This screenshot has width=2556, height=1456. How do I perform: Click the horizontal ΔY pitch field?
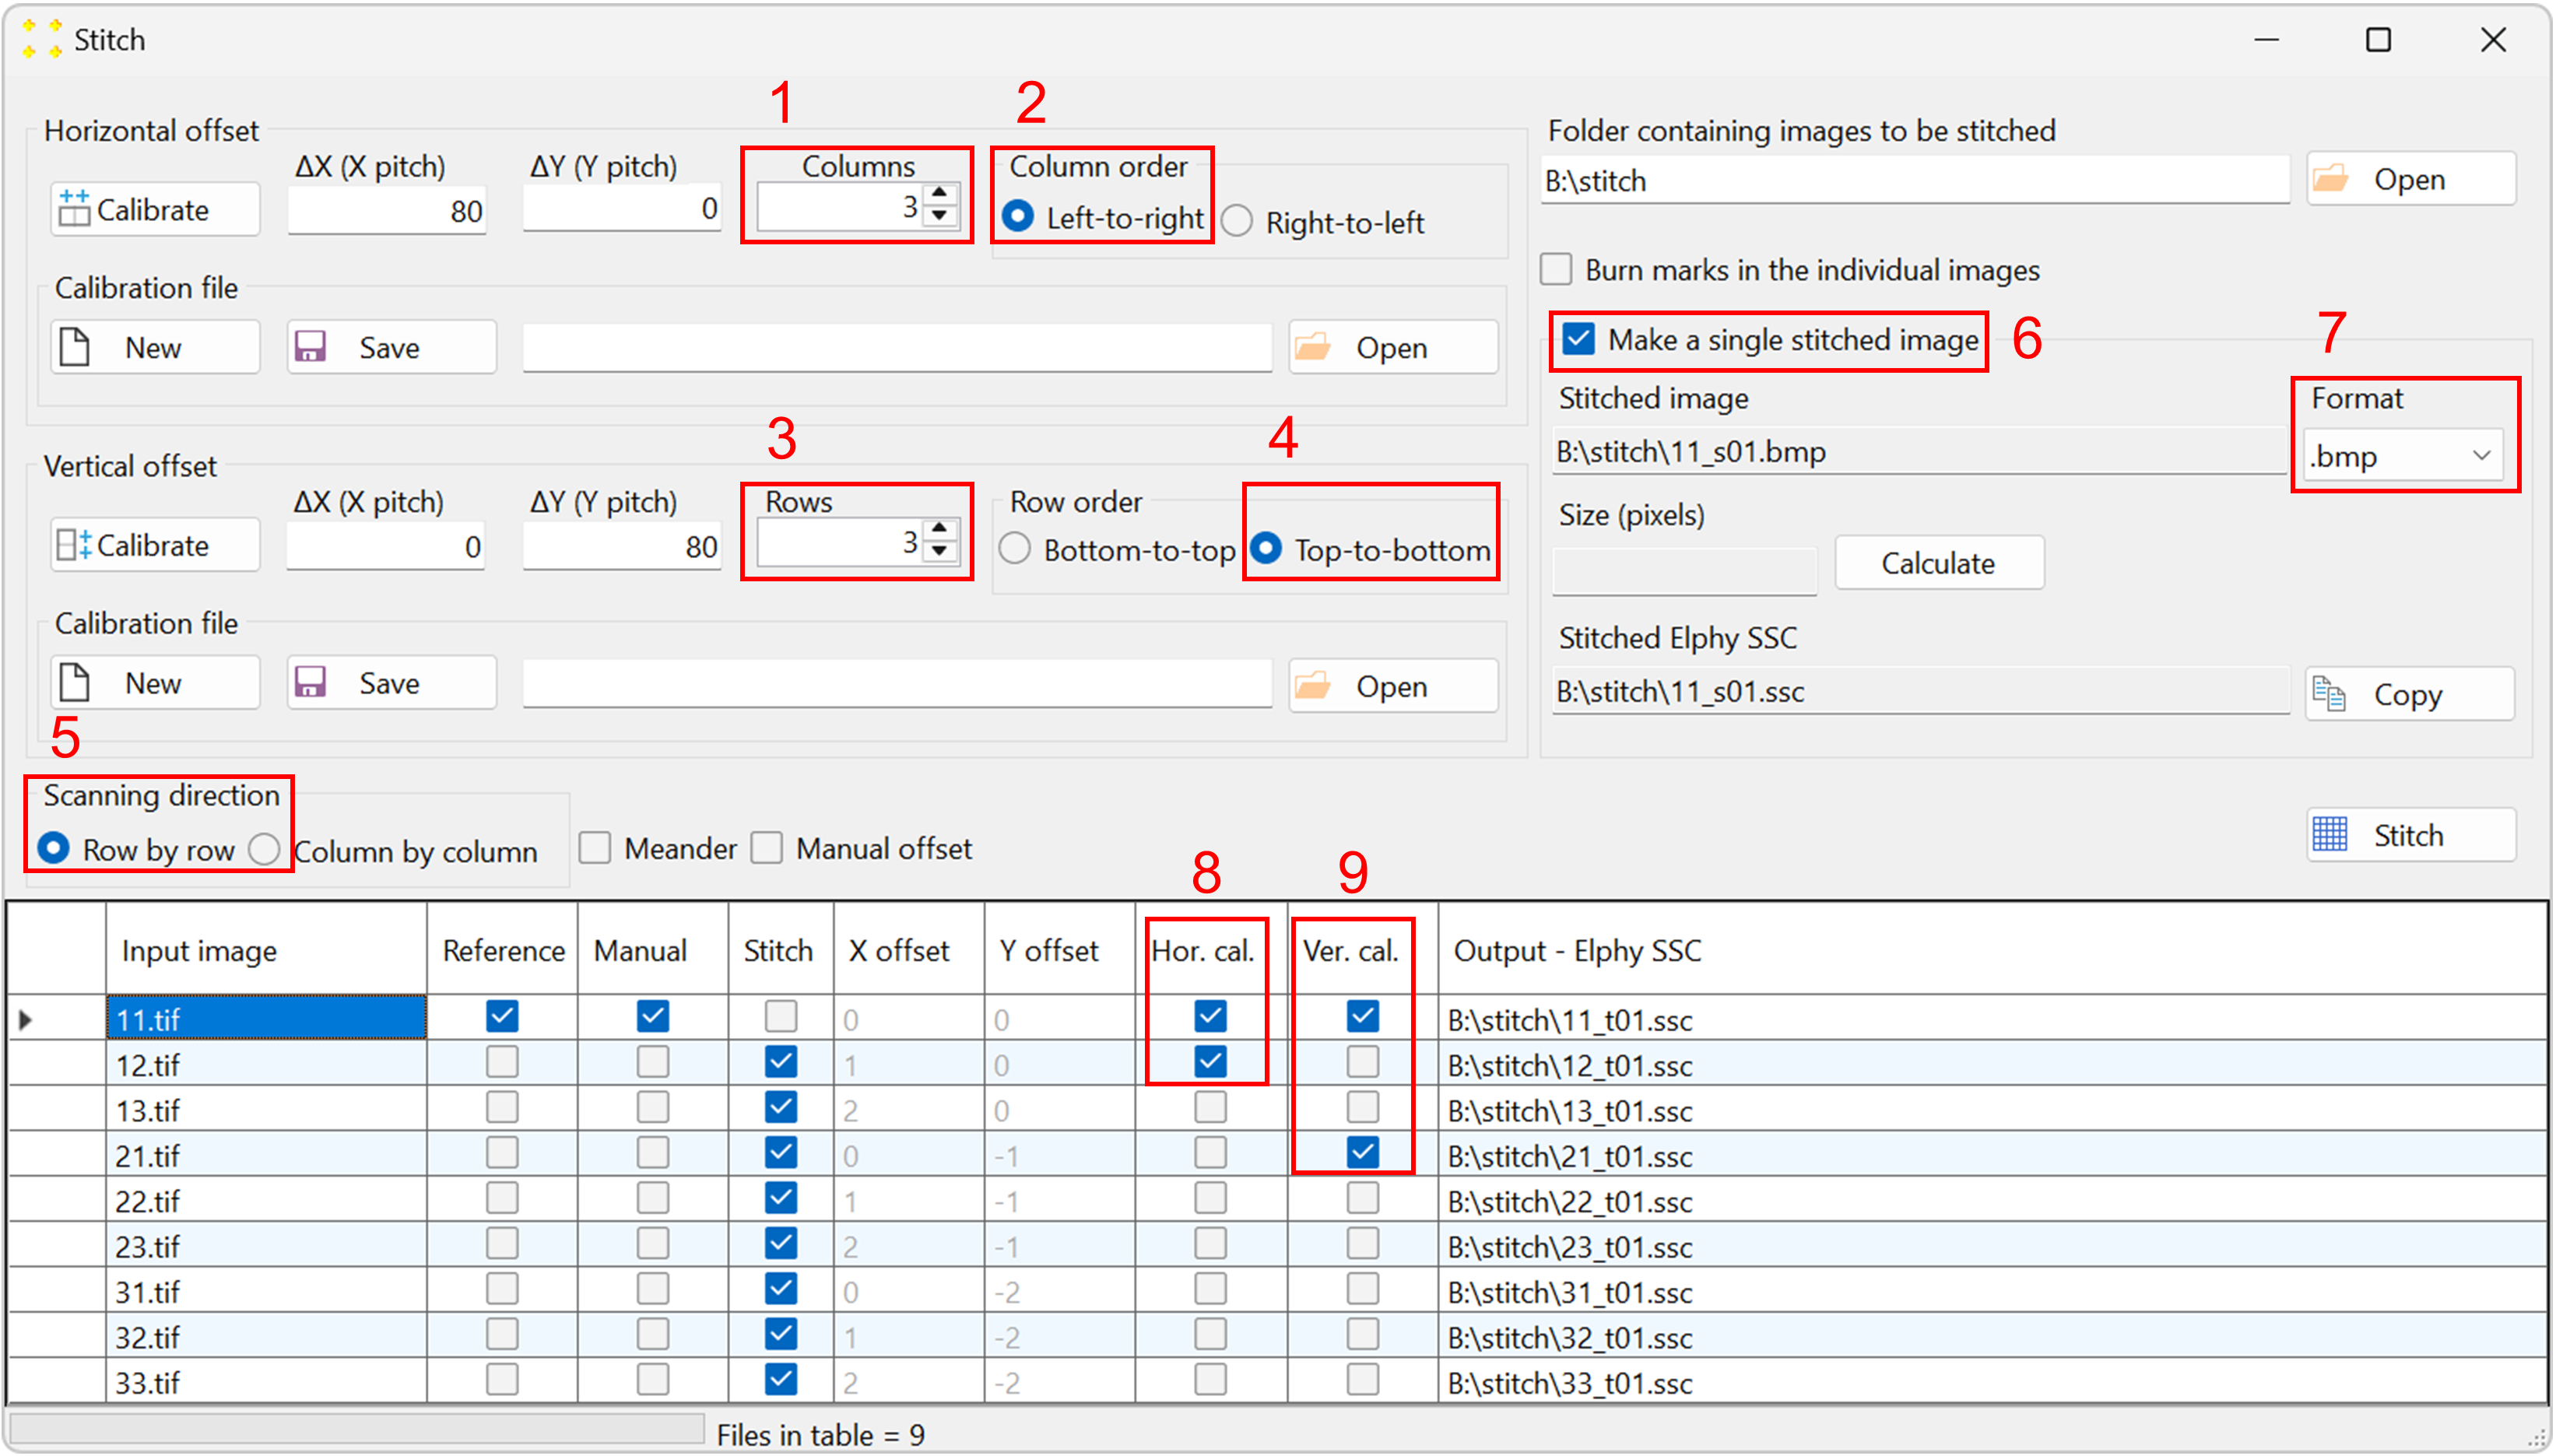click(x=622, y=208)
